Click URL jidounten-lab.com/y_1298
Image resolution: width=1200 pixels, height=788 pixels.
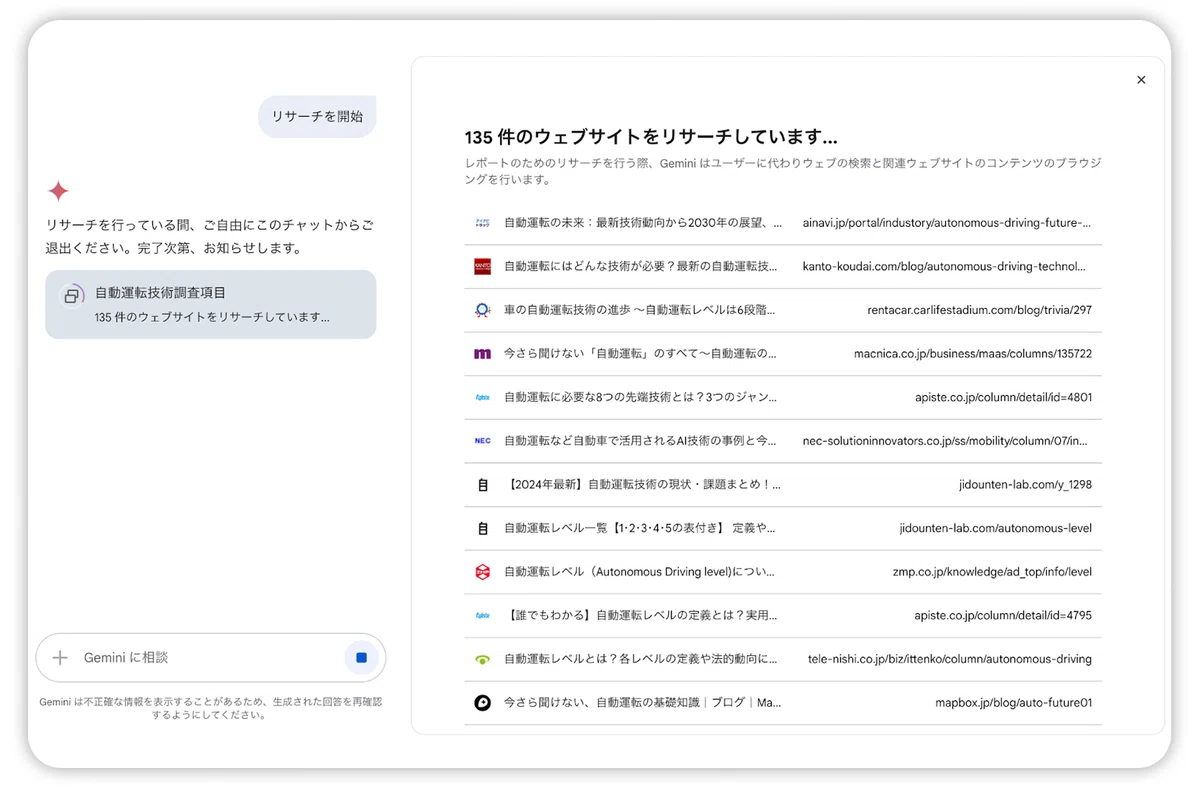coord(1025,485)
